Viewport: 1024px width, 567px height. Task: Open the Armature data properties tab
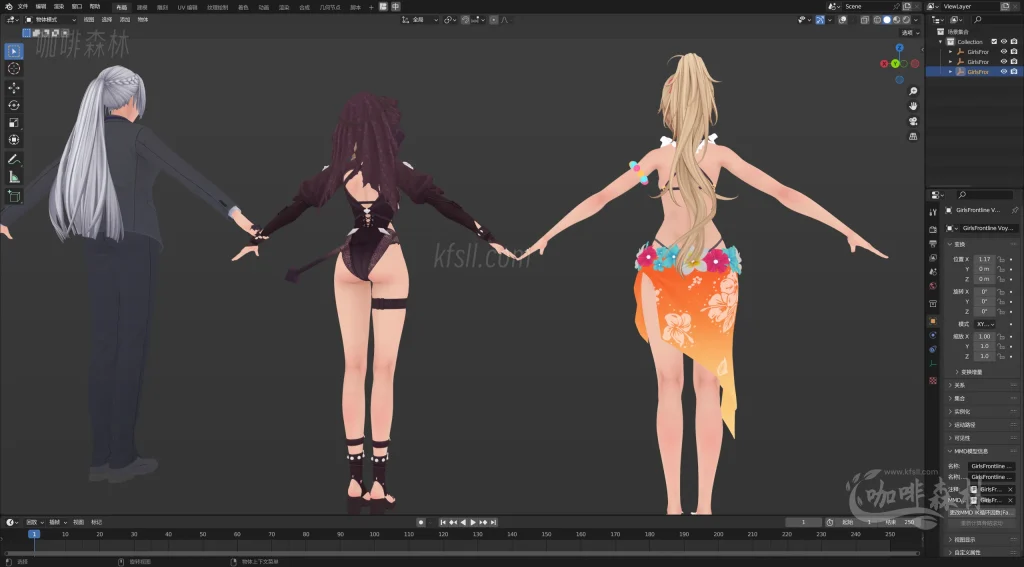[933, 363]
